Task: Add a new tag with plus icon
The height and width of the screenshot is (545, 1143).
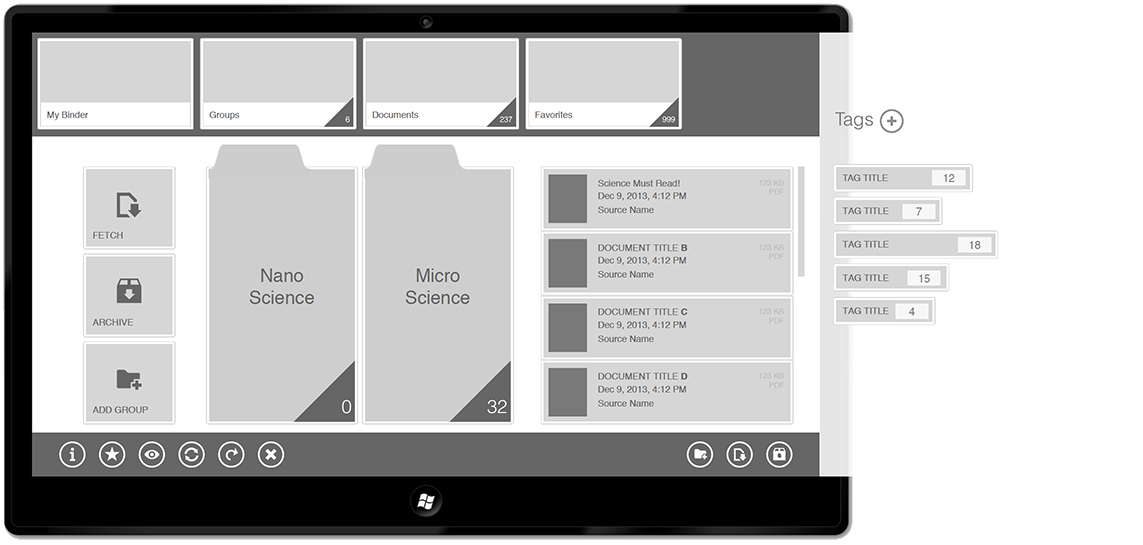Action: 891,121
